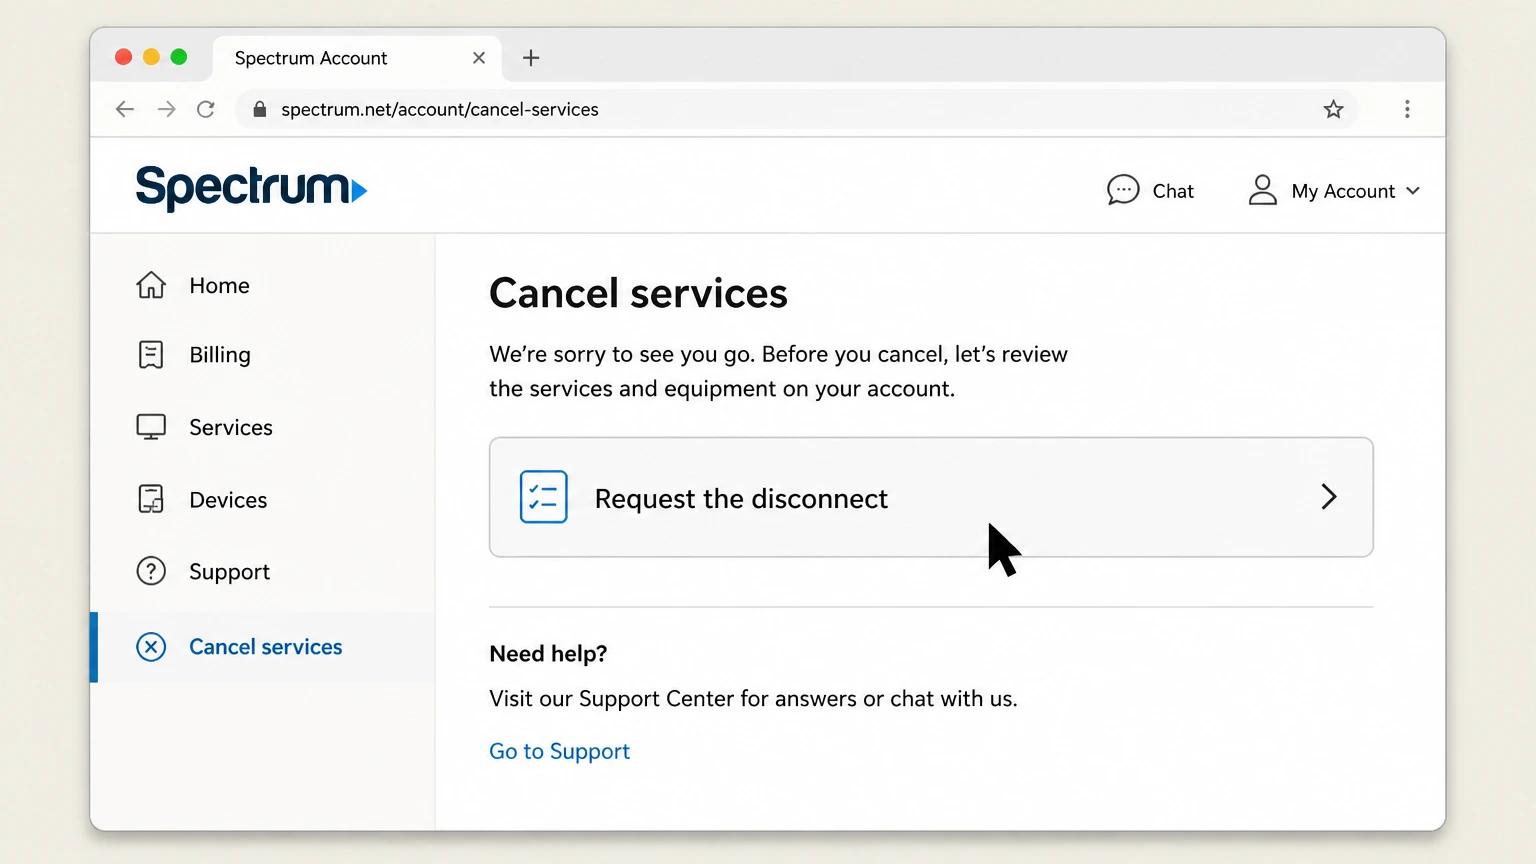Viewport: 1536px width, 864px height.
Task: Reload the page
Action: (x=206, y=109)
